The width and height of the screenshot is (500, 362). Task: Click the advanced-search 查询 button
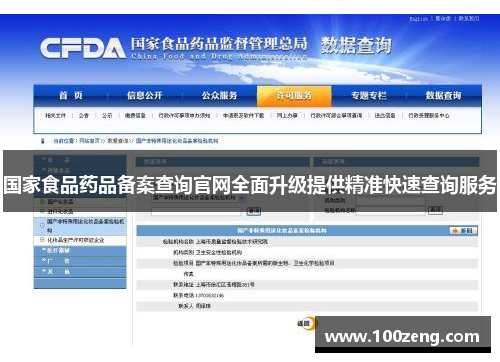[x=435, y=210]
